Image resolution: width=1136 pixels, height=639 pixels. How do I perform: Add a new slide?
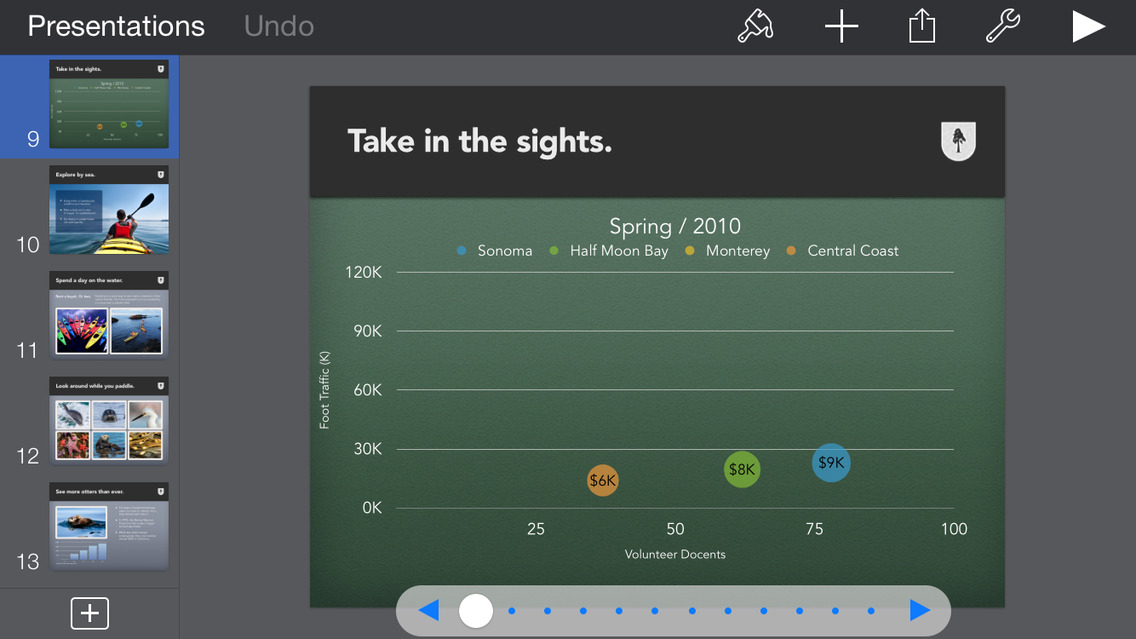point(89,613)
